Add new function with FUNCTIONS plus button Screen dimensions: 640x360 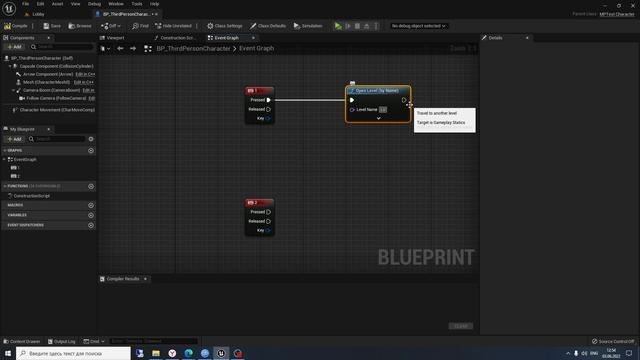tap(91, 187)
